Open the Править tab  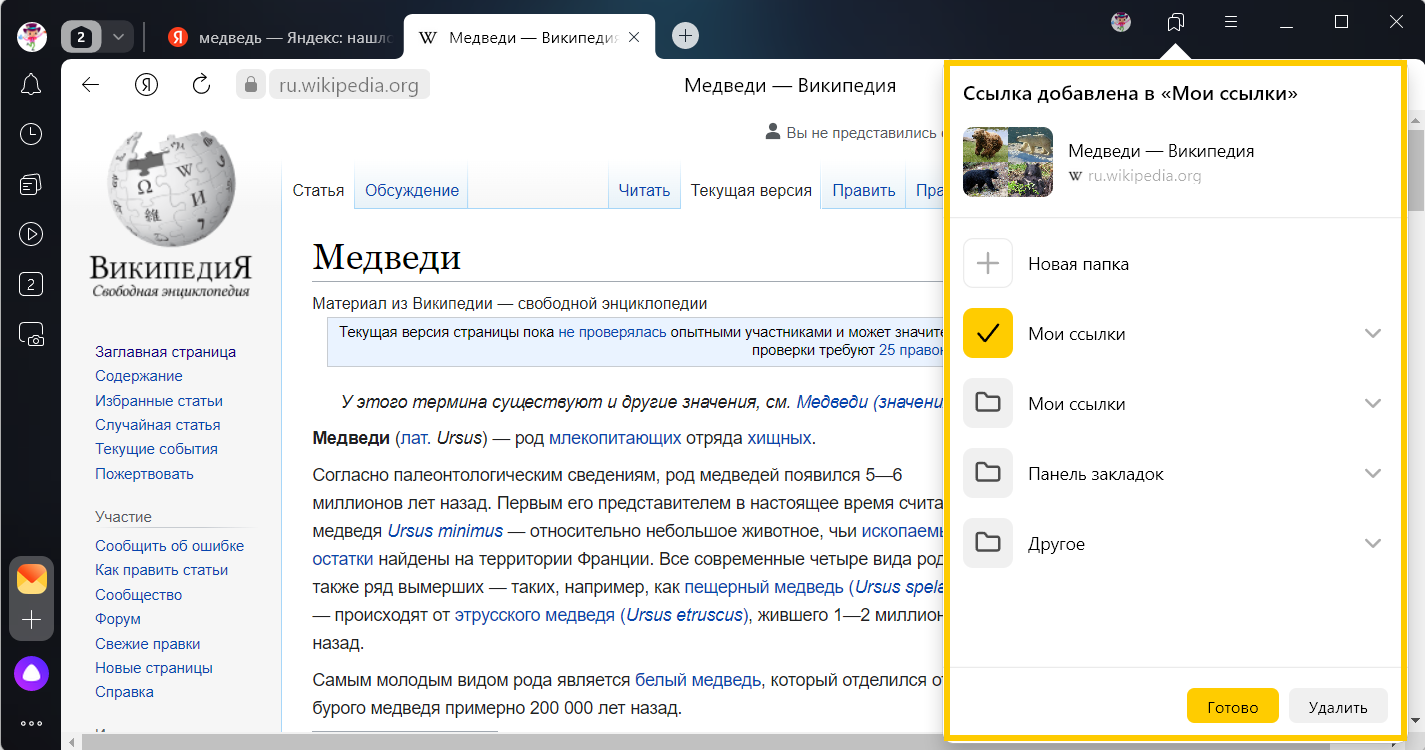click(x=863, y=190)
